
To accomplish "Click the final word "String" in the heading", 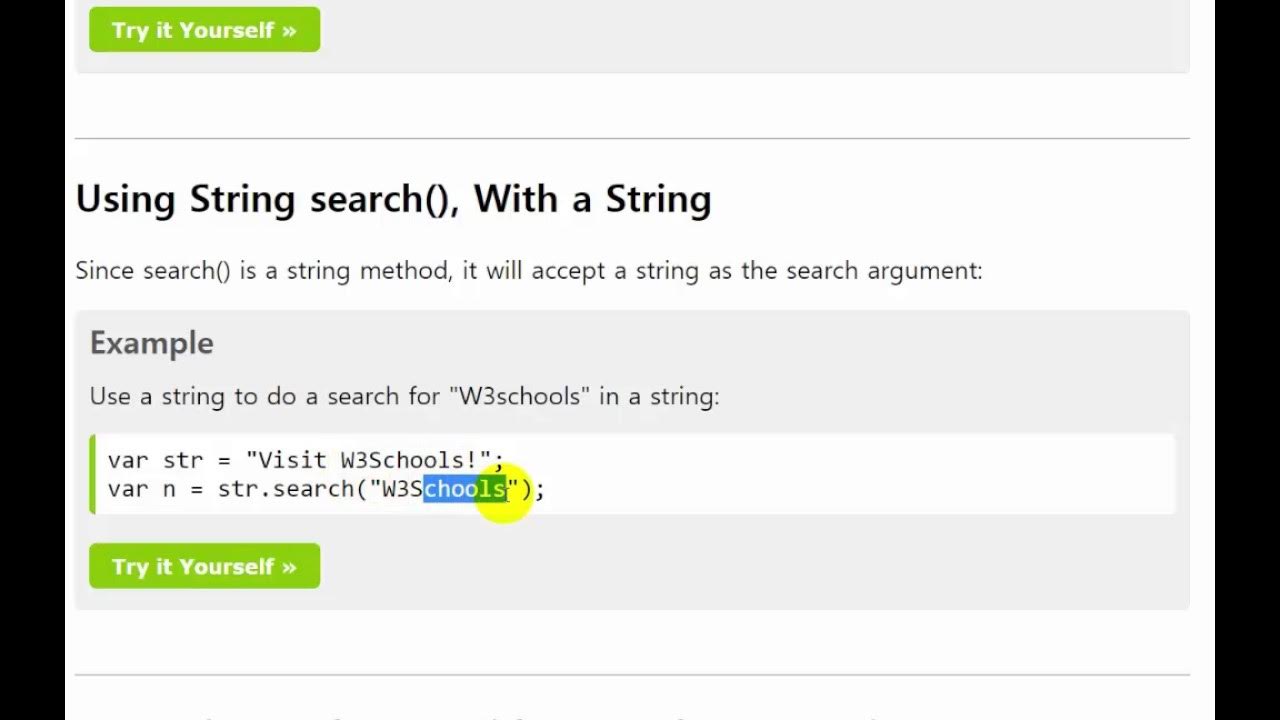I will coord(658,199).
